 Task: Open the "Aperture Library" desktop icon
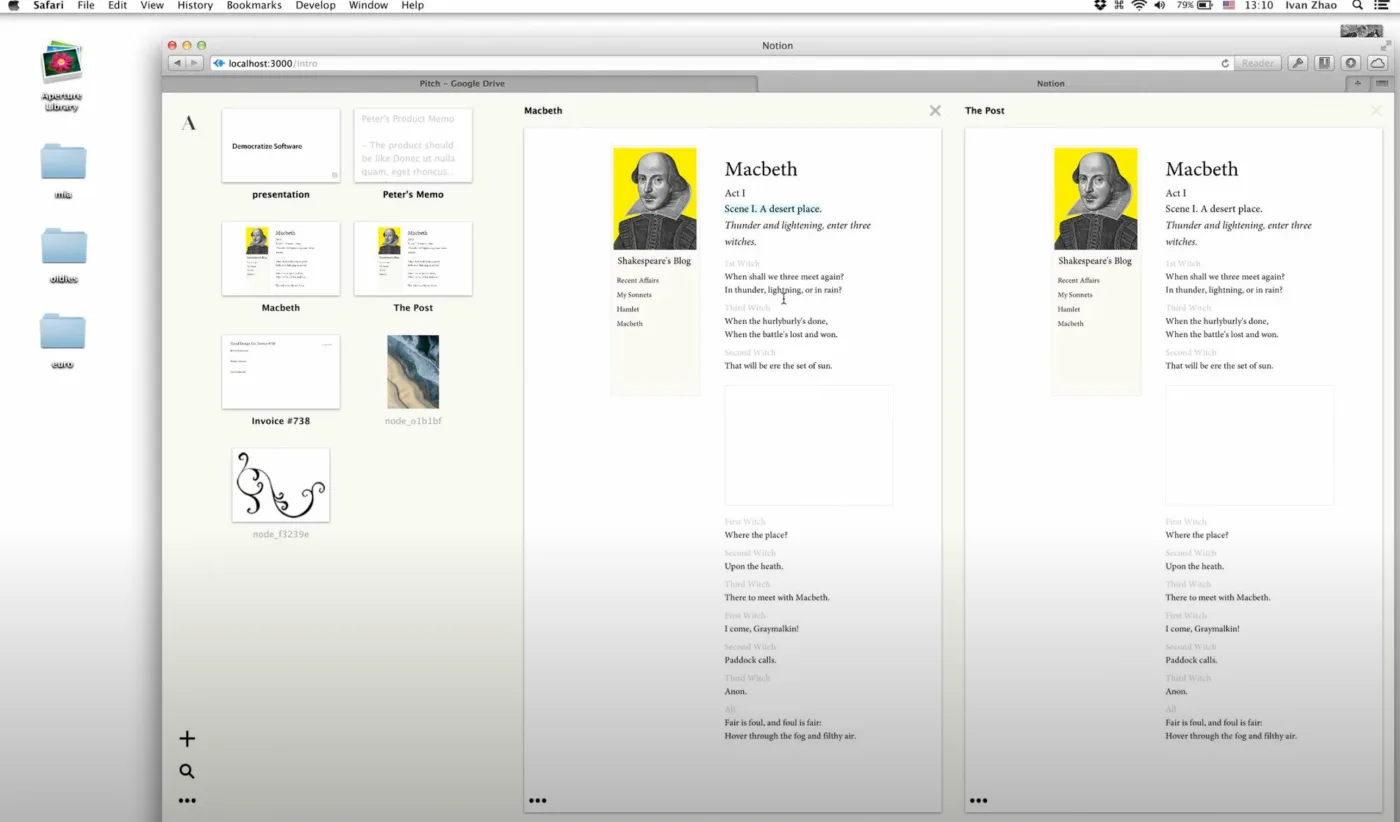pyautogui.click(x=62, y=75)
